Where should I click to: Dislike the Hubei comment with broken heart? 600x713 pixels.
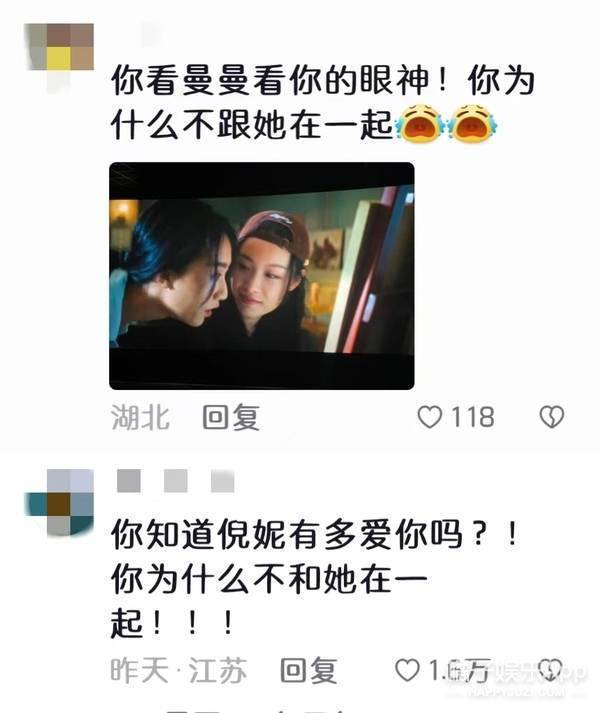[552, 417]
